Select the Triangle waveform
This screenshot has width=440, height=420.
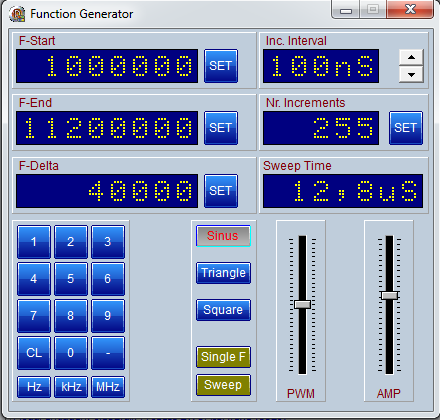pos(223,273)
